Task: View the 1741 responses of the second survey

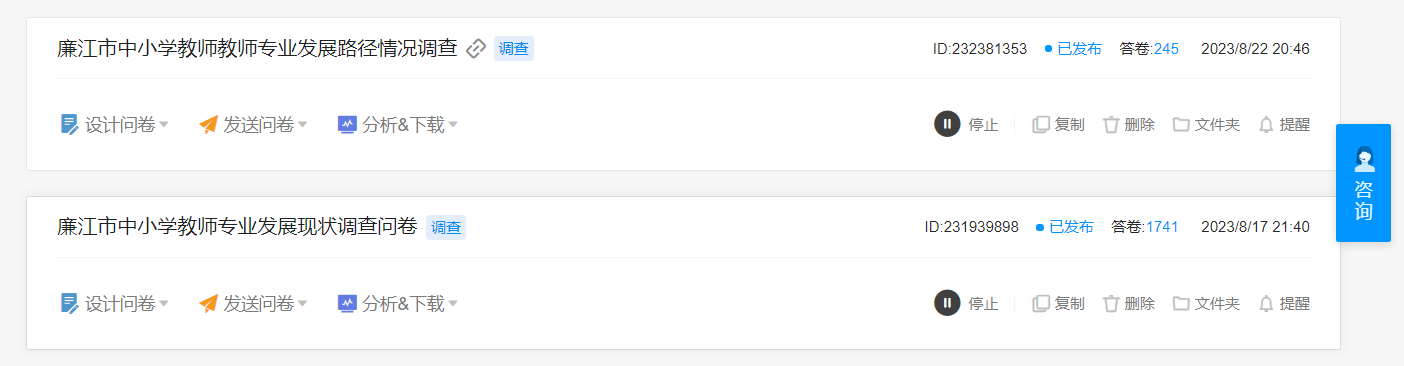Action: (1162, 227)
